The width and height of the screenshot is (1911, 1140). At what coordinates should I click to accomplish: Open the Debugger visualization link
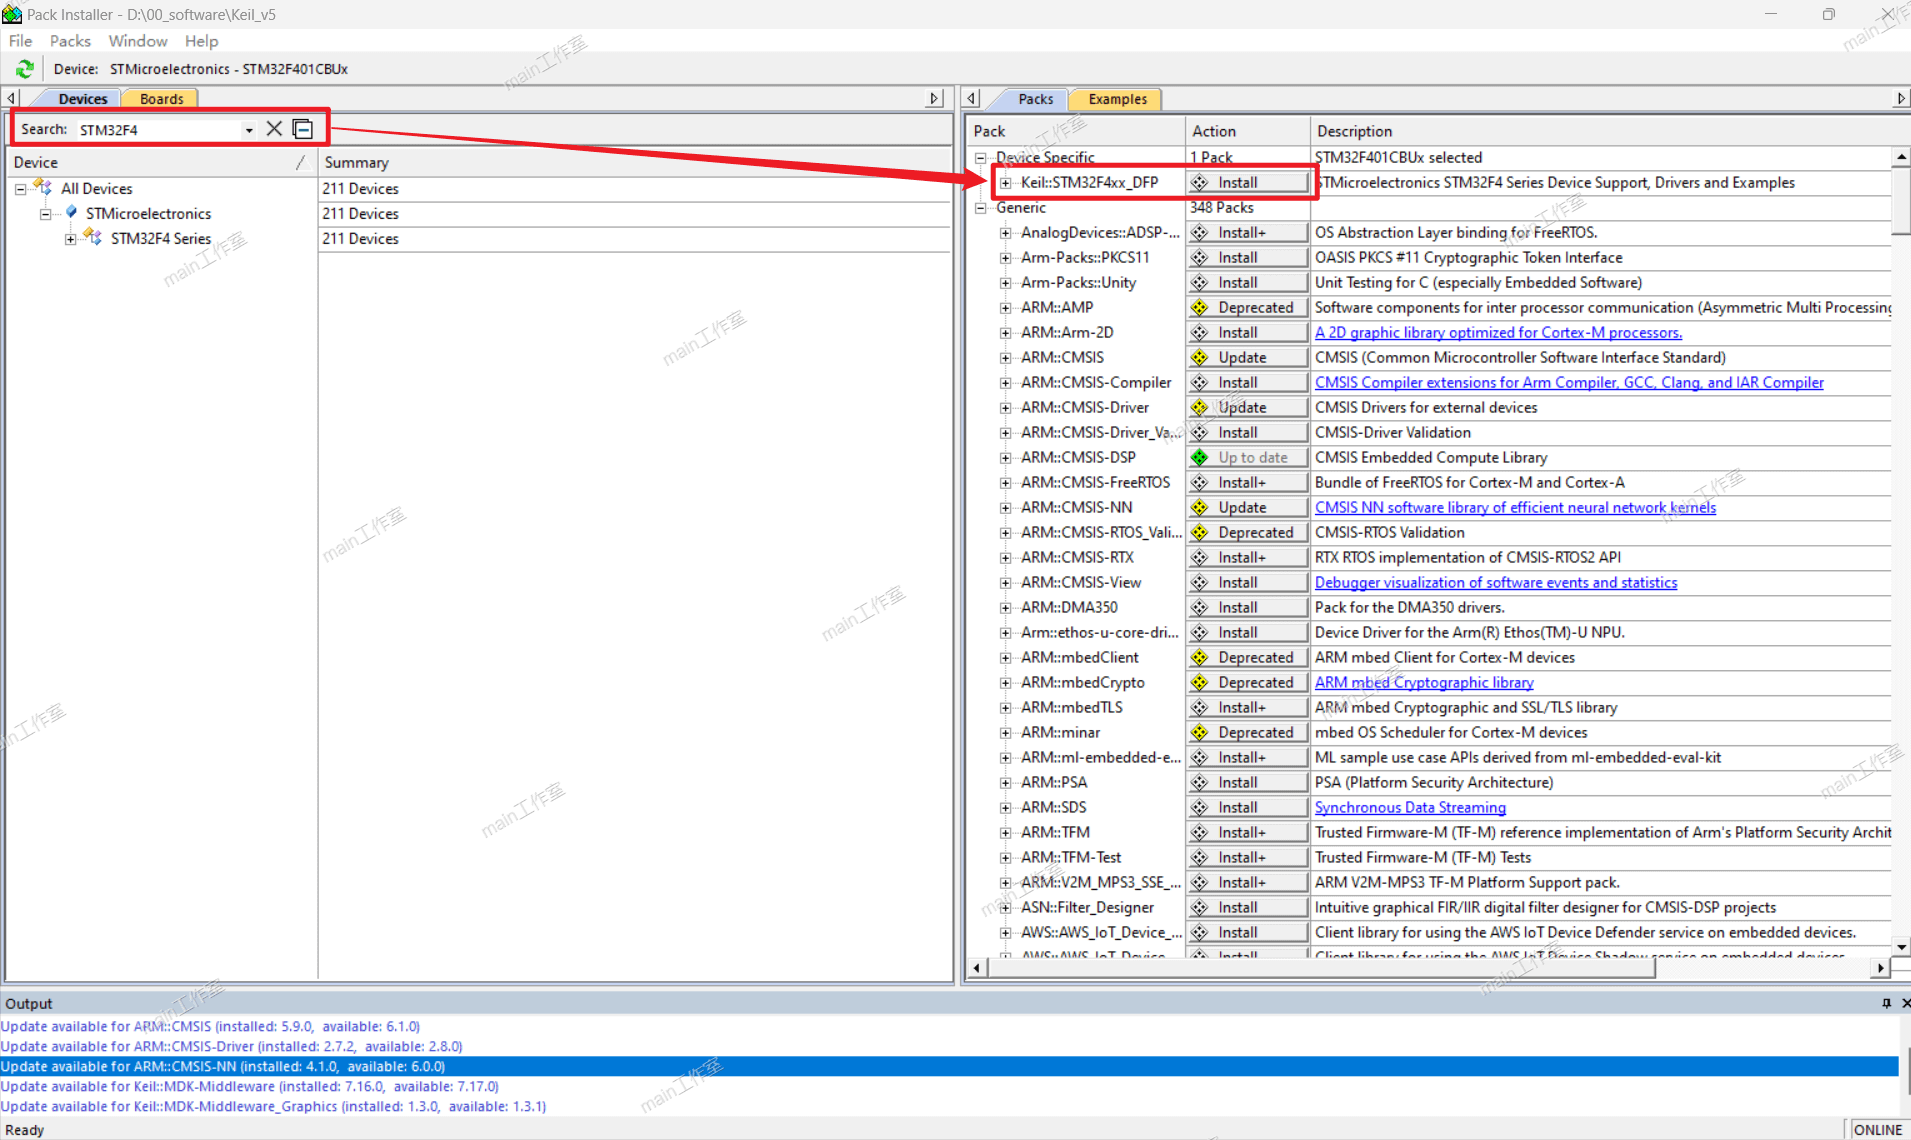(x=1496, y=583)
